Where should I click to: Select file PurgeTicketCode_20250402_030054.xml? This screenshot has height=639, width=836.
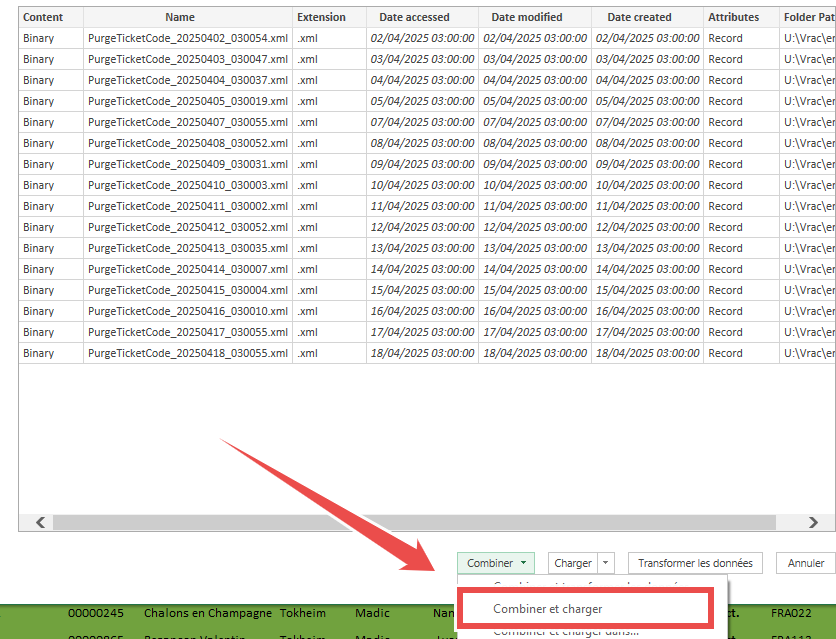[x=187, y=38]
